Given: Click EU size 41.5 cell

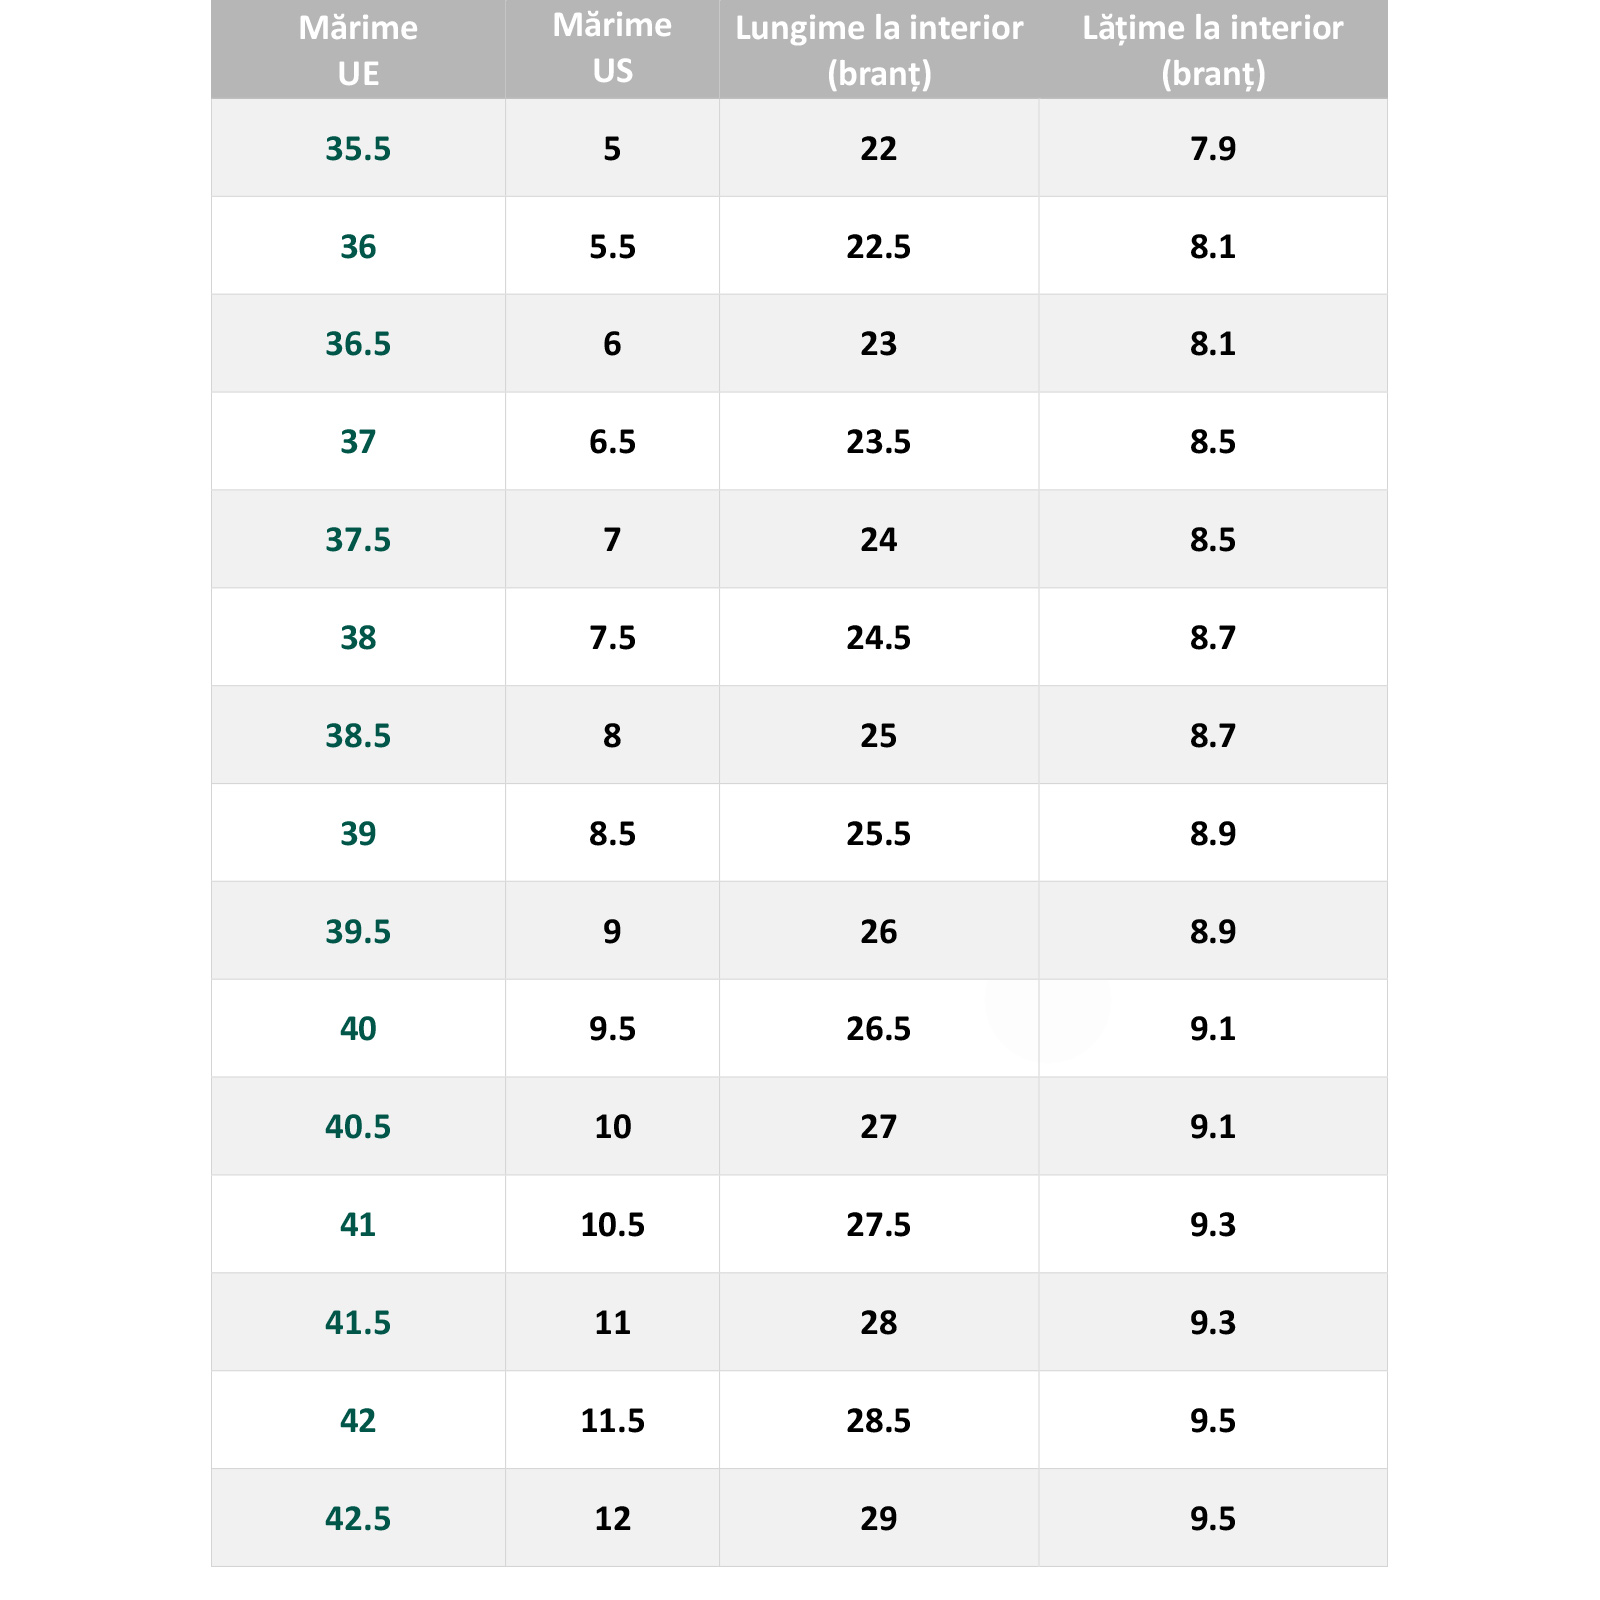Looking at the screenshot, I should tap(358, 1322).
